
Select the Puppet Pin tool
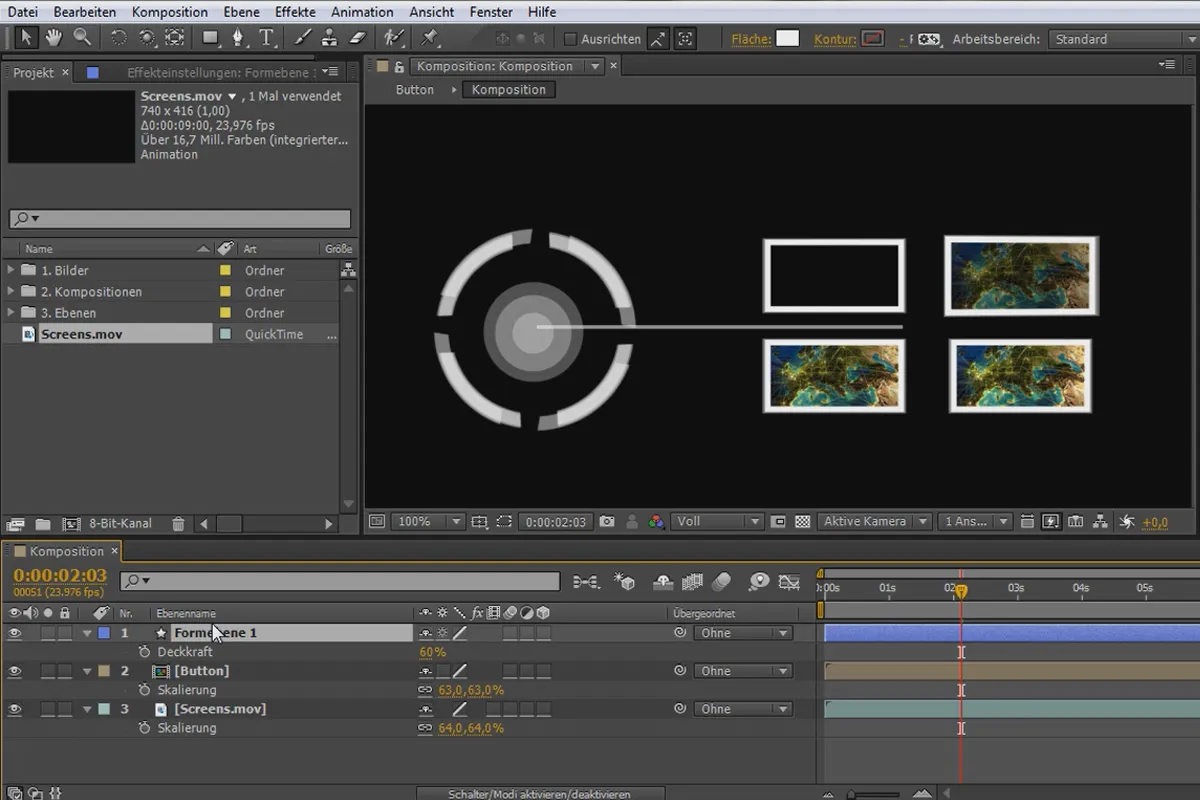tap(430, 38)
